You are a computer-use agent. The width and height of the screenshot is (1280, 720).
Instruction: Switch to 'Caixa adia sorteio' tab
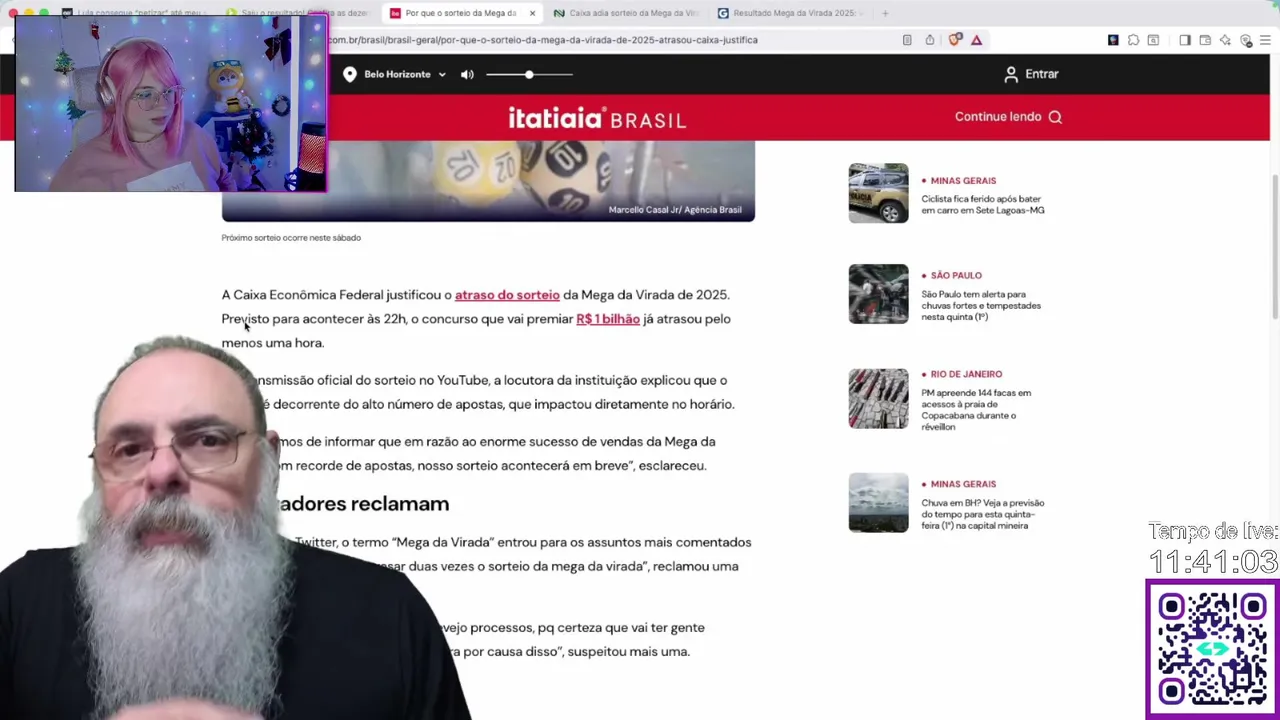point(625,13)
